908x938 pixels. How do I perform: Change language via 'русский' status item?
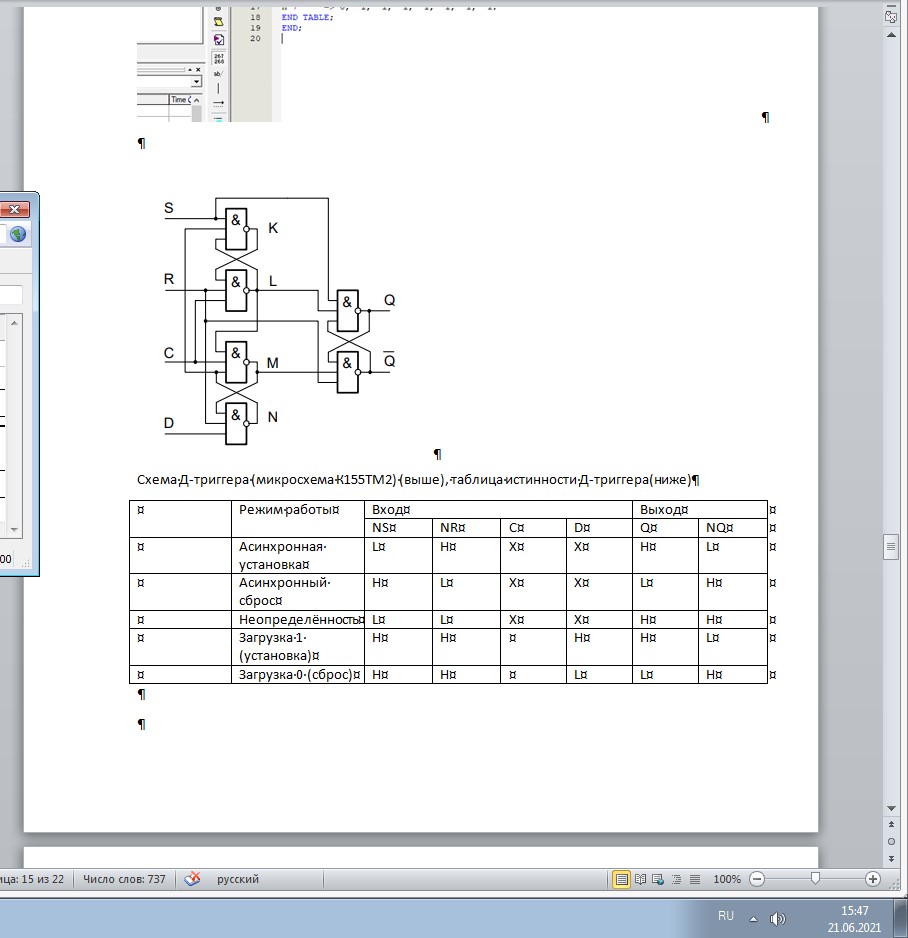pos(237,879)
